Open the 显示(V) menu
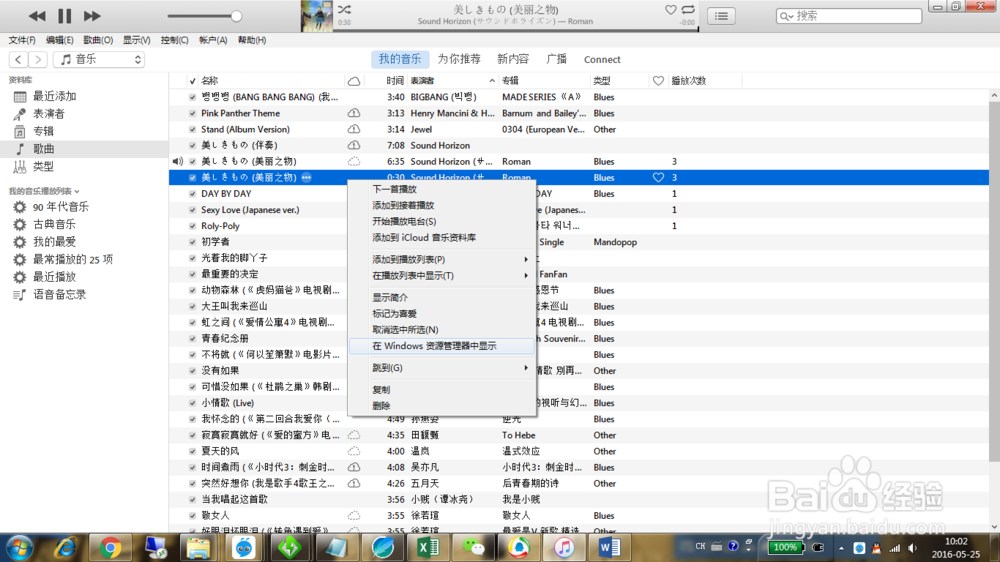1000x562 pixels. (136, 40)
